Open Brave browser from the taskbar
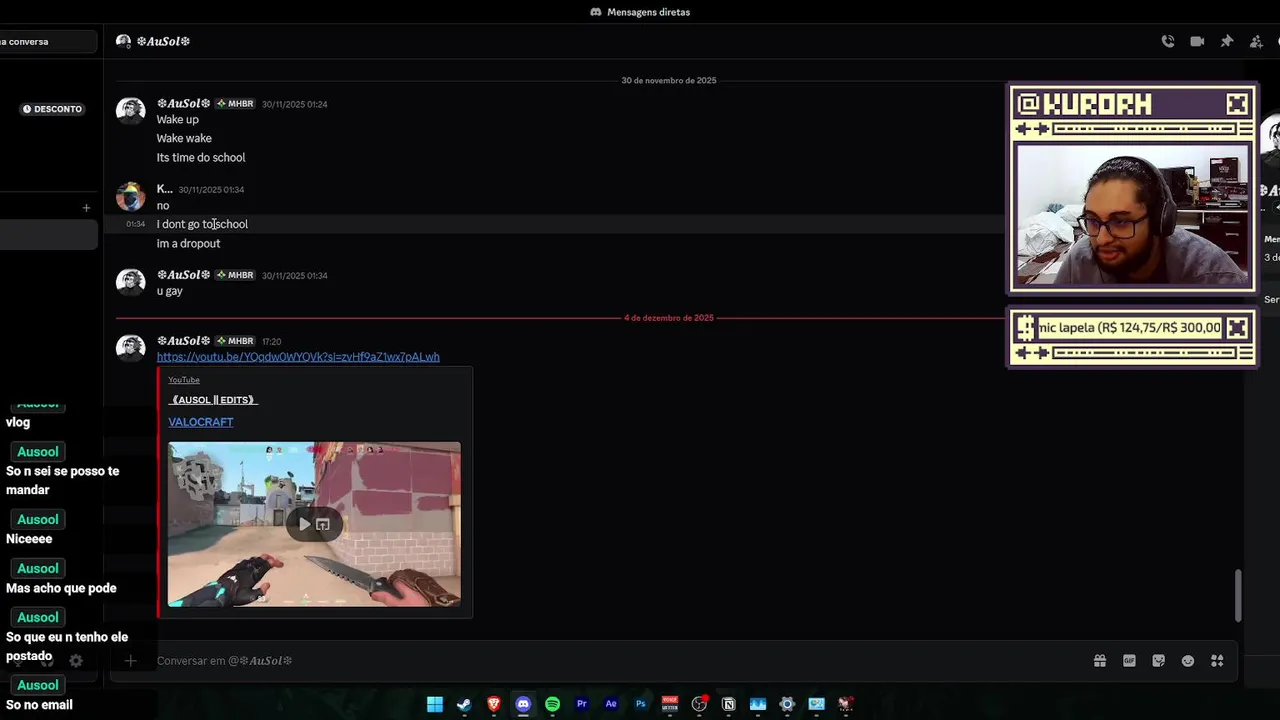Screen dimensions: 1280x720 coord(494,704)
